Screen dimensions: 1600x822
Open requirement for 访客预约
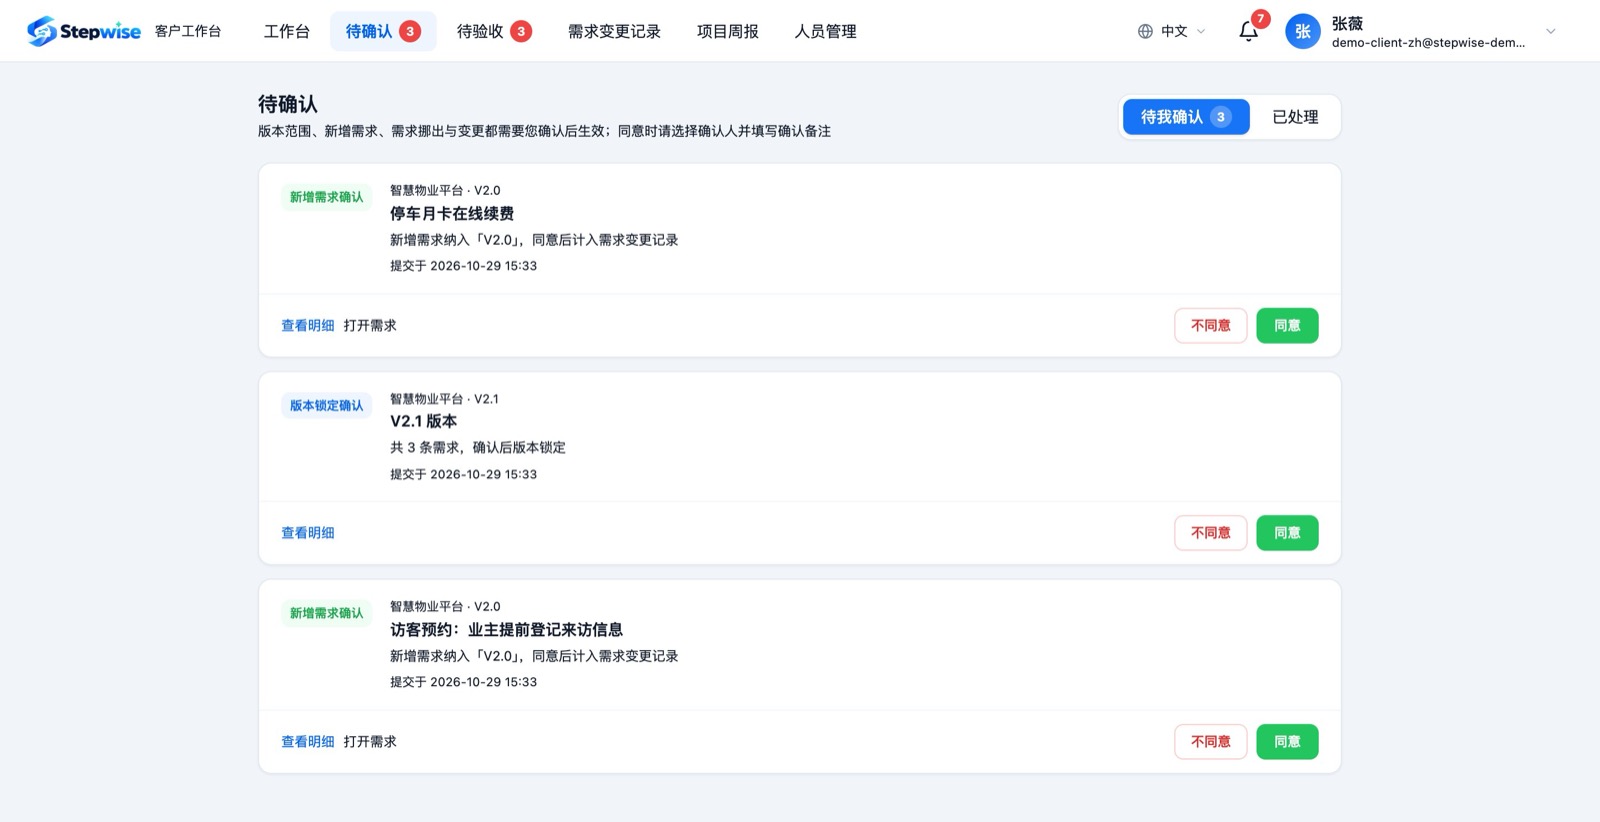(370, 741)
